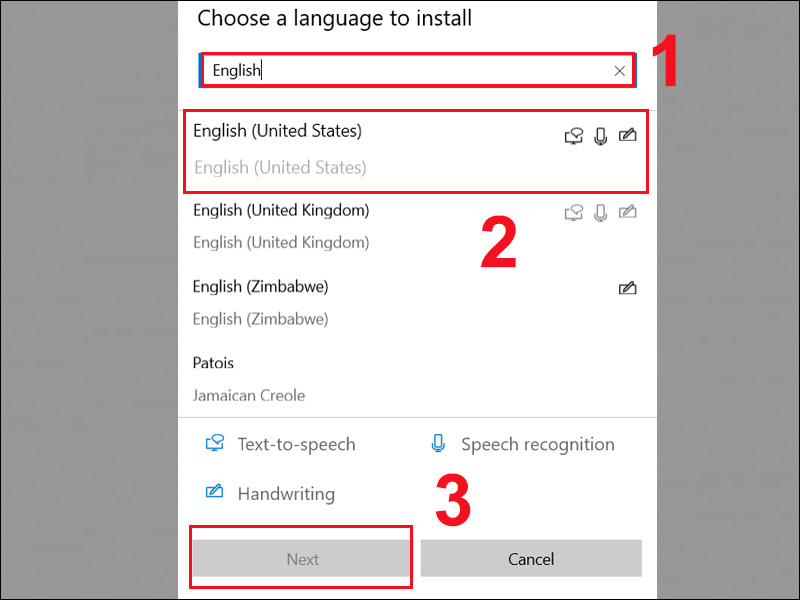
Task: Click the Cancel button
Action: [x=531, y=559]
